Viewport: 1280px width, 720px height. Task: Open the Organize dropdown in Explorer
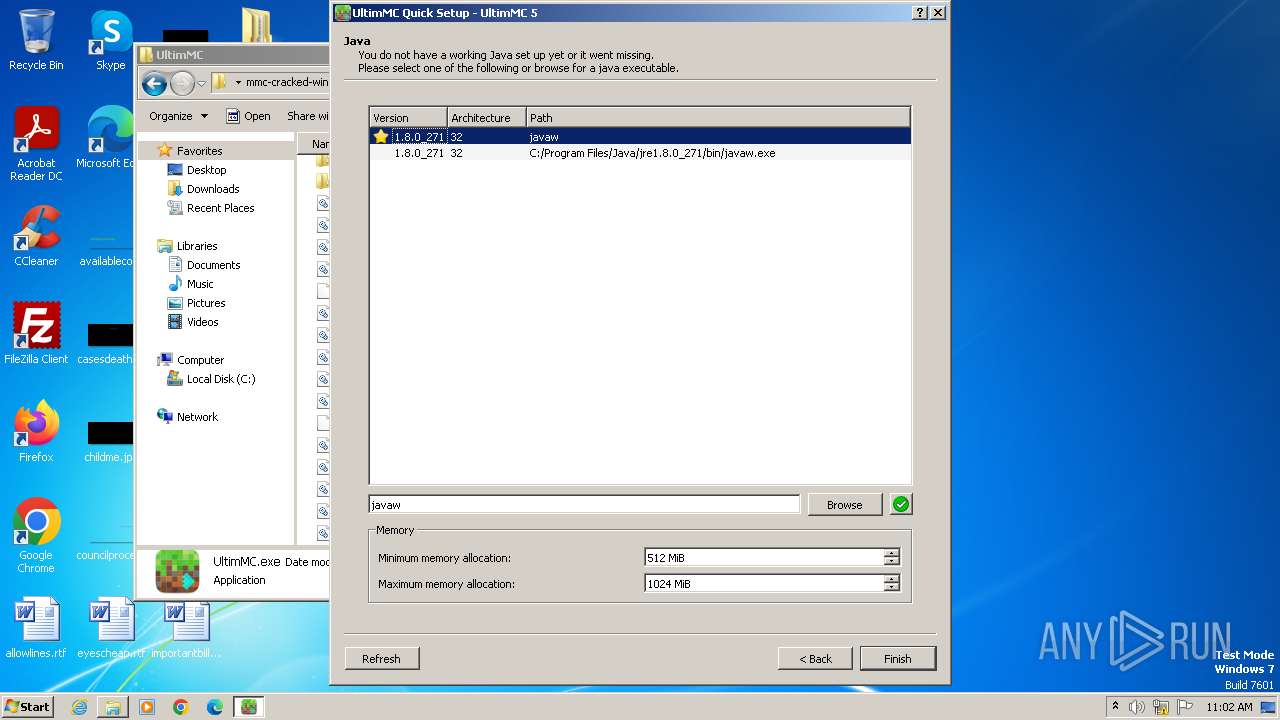pos(178,116)
